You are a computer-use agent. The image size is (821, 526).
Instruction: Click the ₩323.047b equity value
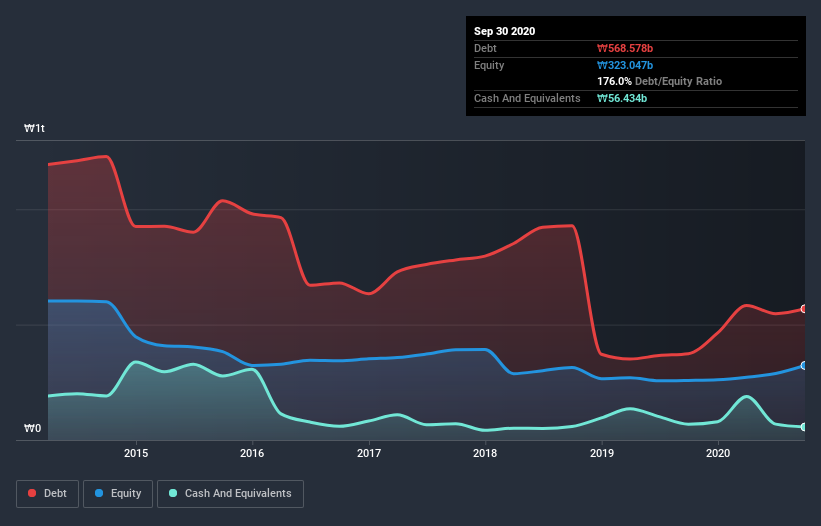pos(625,65)
